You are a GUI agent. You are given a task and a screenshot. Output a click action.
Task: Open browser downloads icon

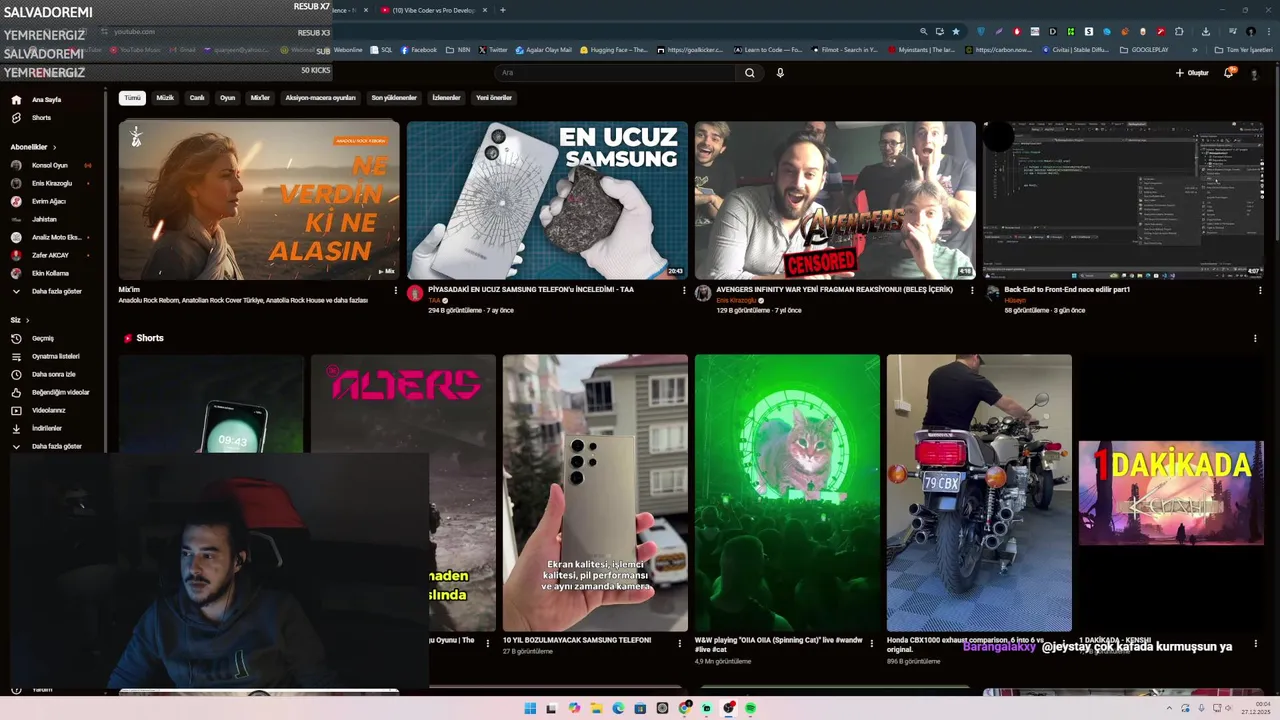point(1206,31)
